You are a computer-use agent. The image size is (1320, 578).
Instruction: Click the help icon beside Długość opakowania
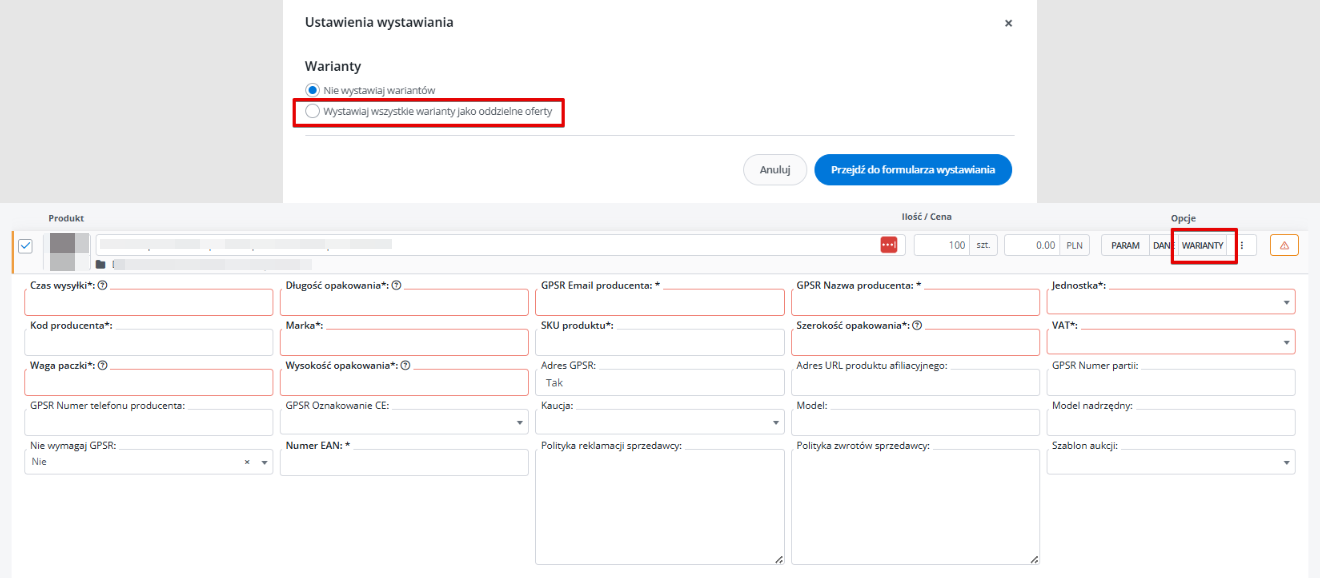(x=397, y=285)
